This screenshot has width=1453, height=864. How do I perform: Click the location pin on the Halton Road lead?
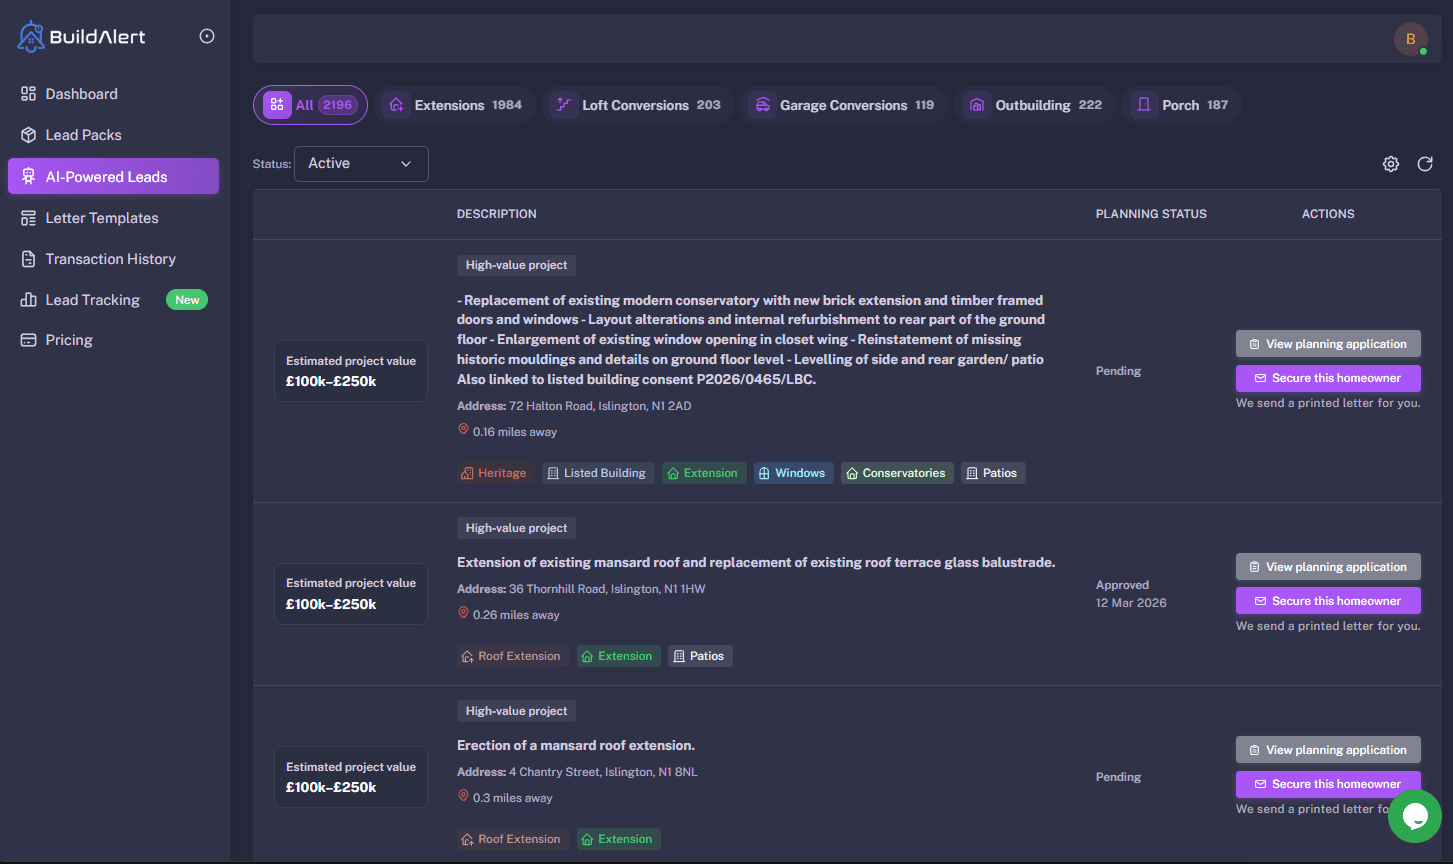click(x=463, y=428)
